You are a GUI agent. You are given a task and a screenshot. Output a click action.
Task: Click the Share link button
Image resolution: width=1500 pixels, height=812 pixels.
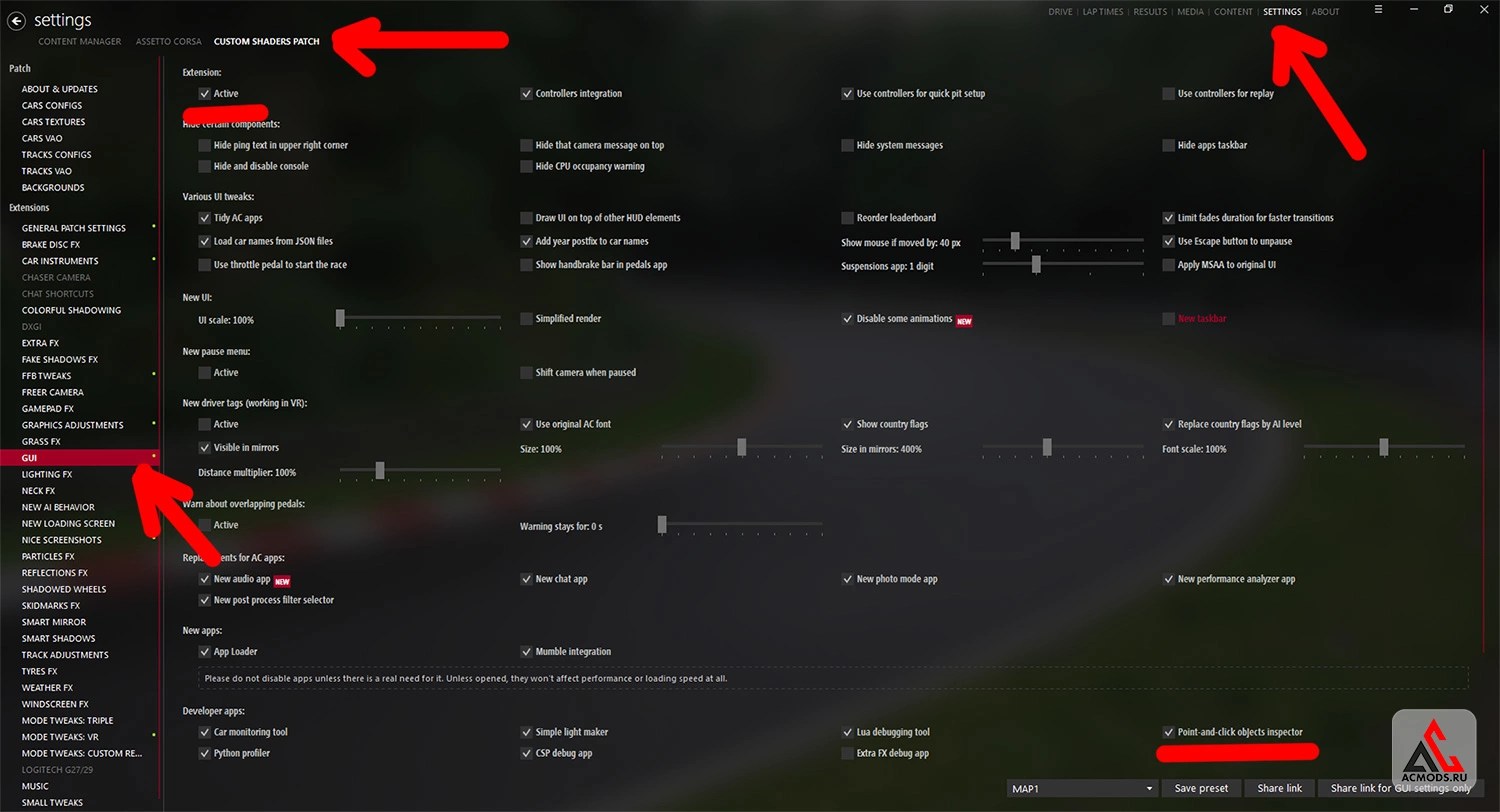(1279, 788)
